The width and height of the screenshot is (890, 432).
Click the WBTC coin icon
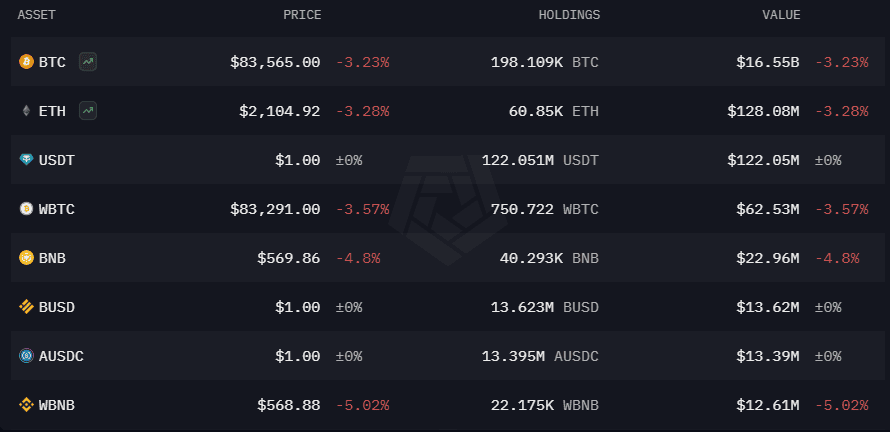pos(26,209)
